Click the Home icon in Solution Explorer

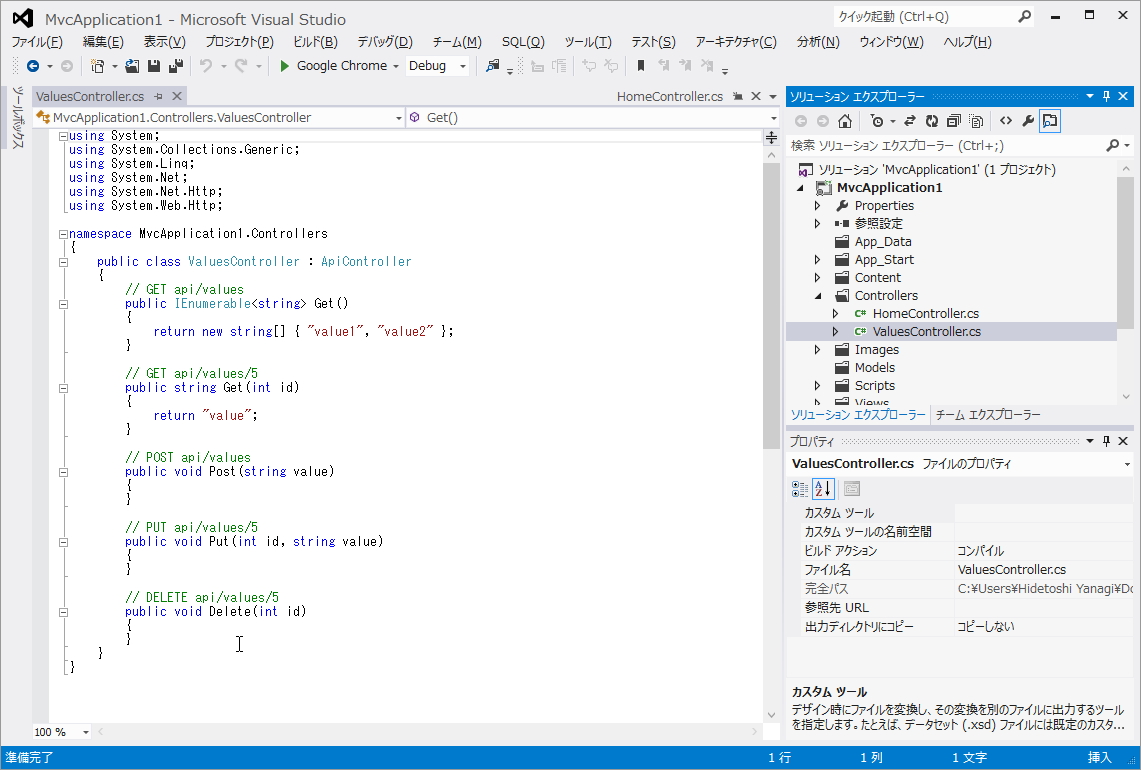point(844,121)
